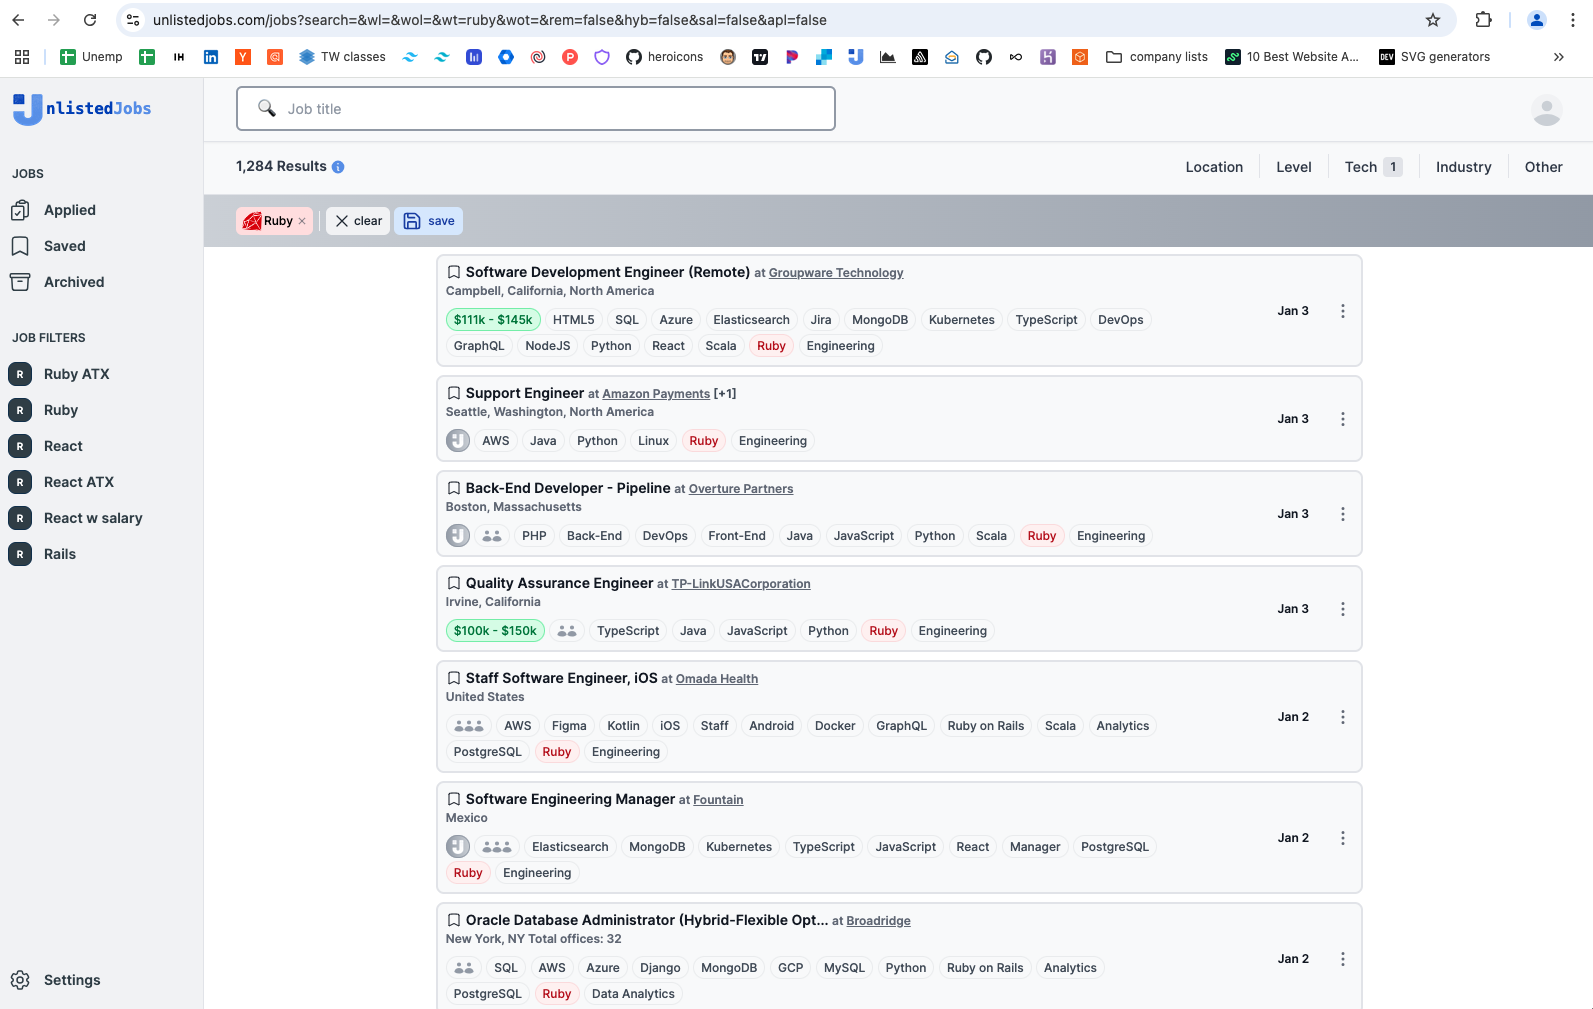
Task: Click the Kubernetes tag in Software Development Engineer row
Action: pyautogui.click(x=962, y=320)
